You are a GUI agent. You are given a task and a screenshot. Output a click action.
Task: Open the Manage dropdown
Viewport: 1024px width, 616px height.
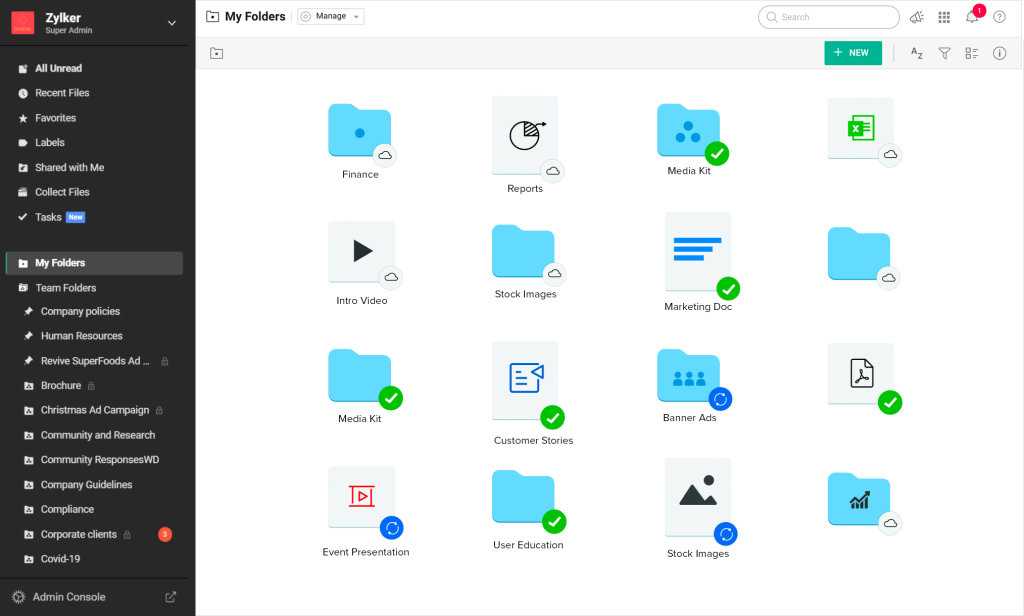tap(331, 17)
